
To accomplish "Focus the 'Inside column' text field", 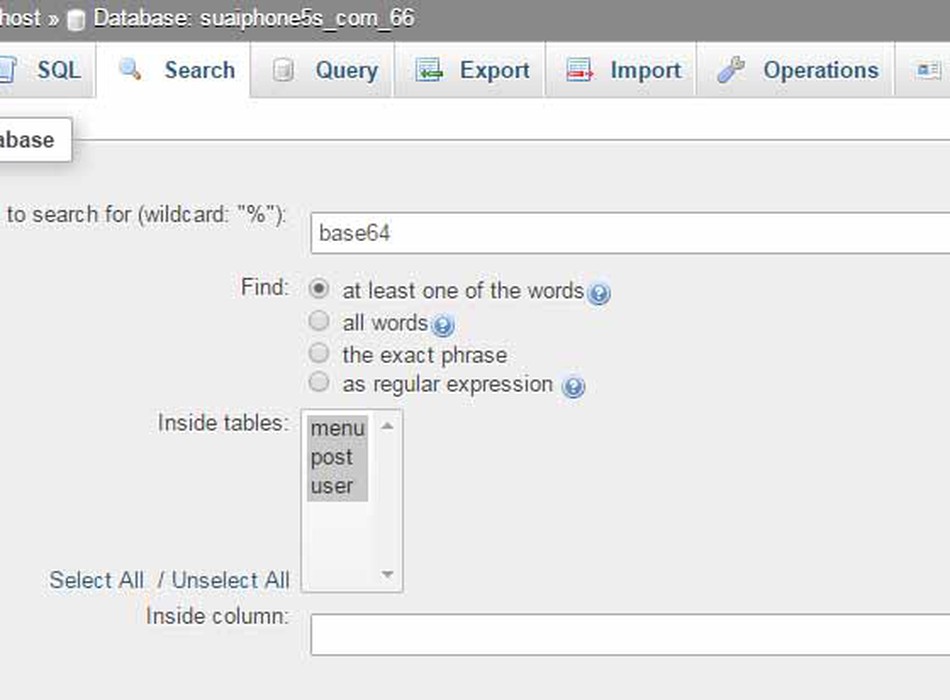I will (x=630, y=634).
